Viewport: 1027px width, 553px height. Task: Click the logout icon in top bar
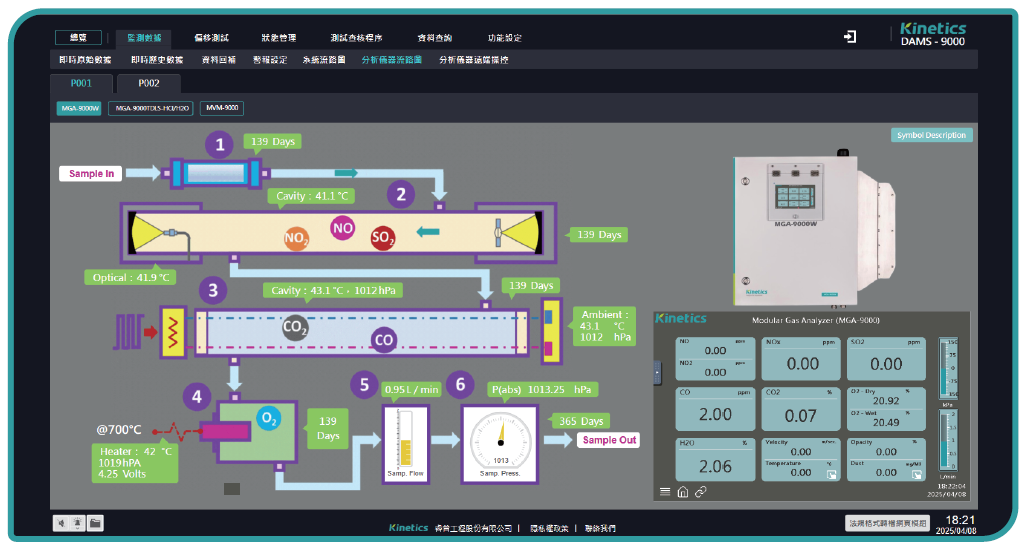tap(850, 37)
